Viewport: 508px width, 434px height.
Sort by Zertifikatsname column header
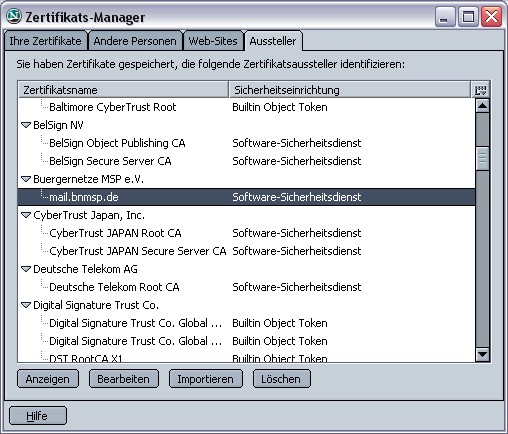pos(123,90)
